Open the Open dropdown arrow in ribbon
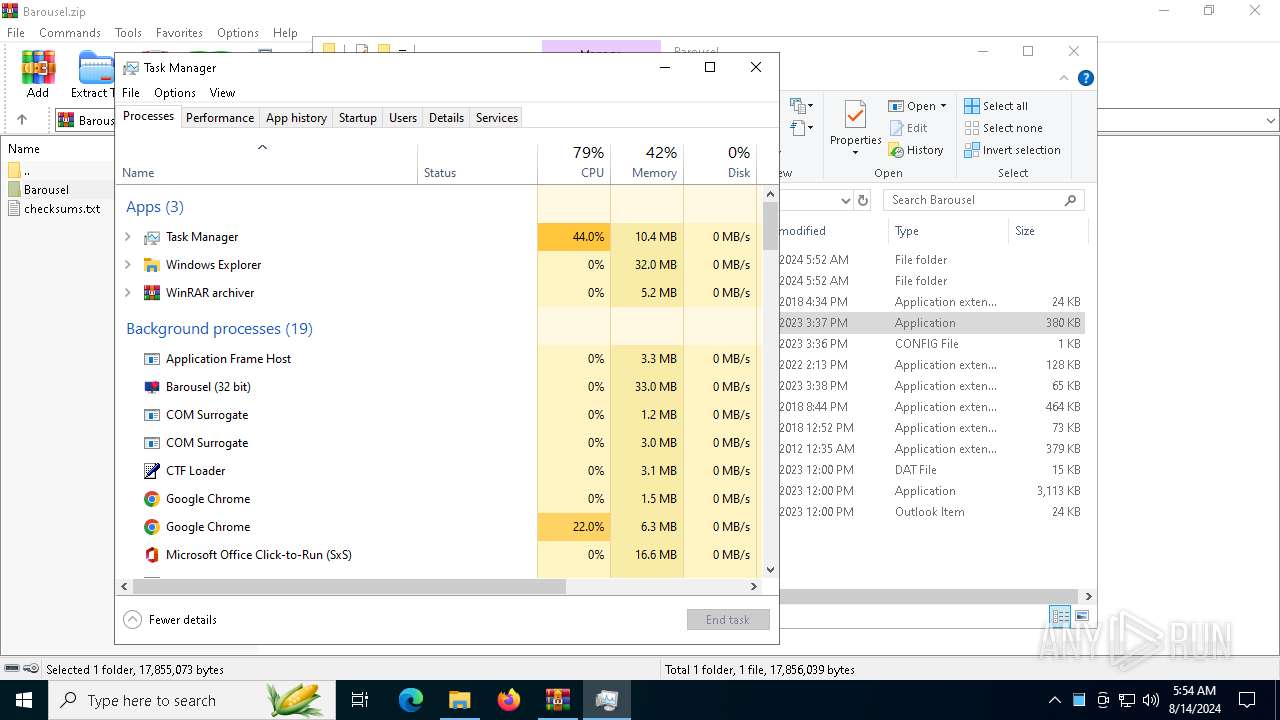The image size is (1280, 720). coord(943,106)
